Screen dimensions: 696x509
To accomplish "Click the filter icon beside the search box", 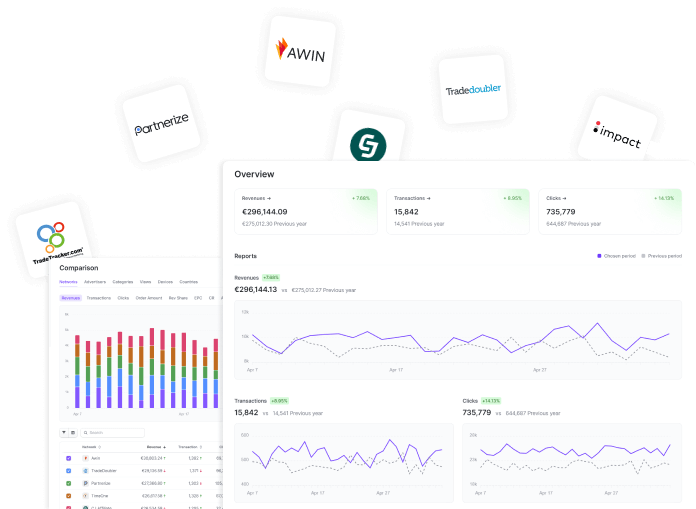I will point(64,433).
